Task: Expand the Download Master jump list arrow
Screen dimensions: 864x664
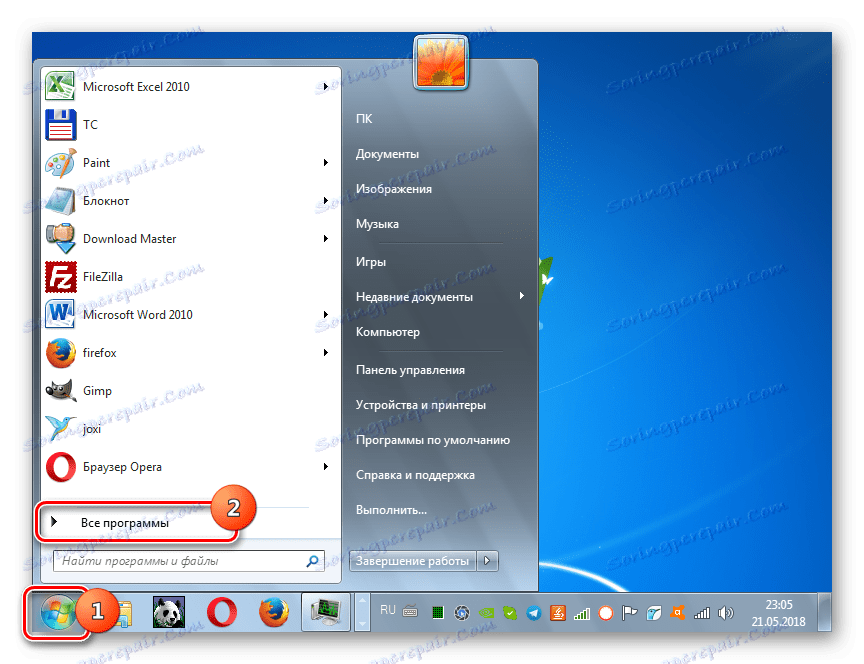Action: (x=326, y=239)
